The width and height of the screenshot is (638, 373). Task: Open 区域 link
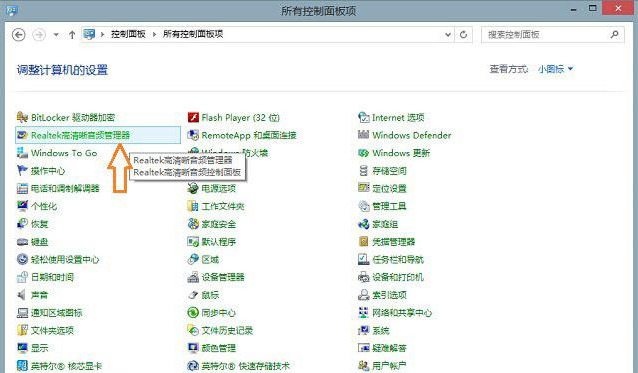pos(210,259)
